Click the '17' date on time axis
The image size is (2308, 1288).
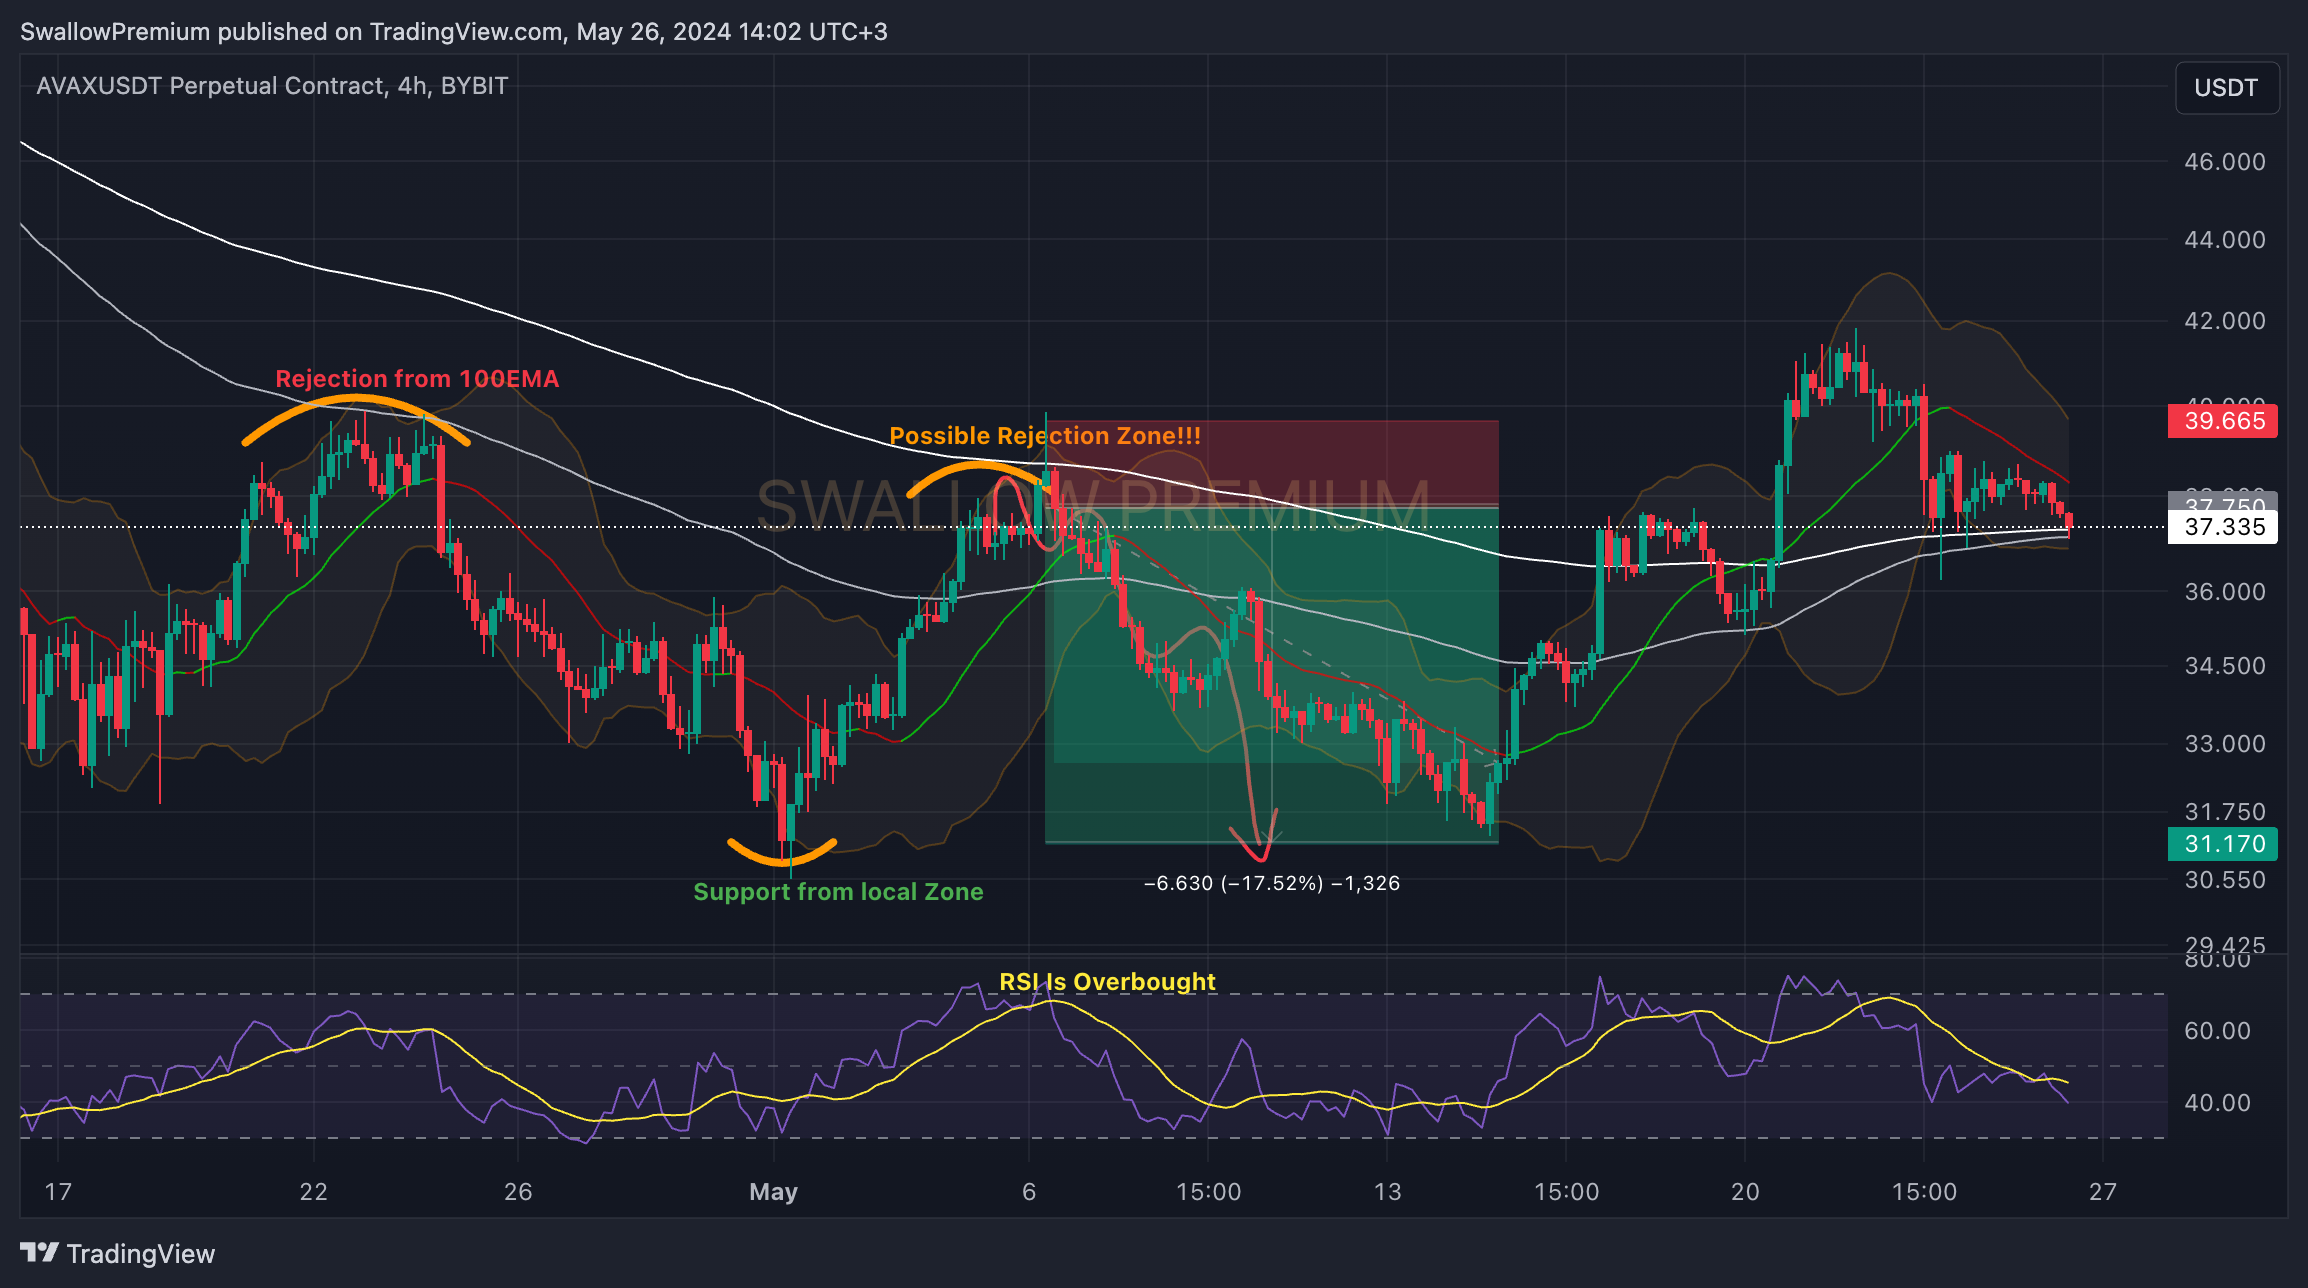[58, 1192]
